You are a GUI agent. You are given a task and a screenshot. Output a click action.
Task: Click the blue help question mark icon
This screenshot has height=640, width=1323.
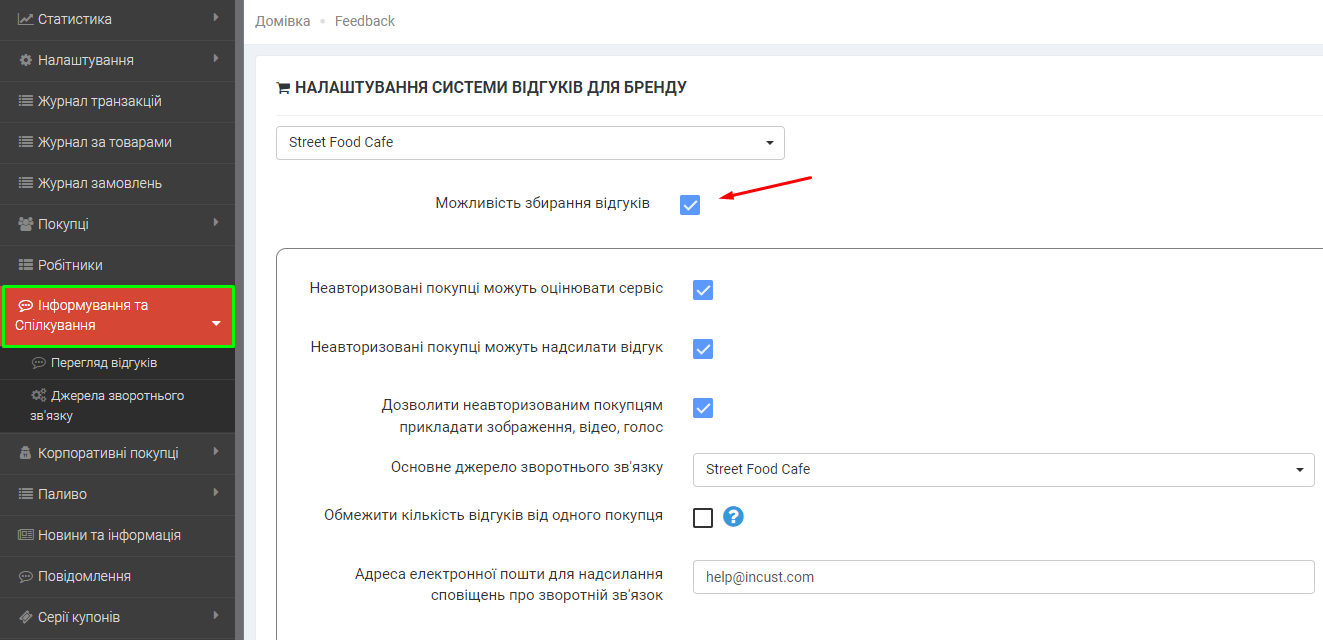(x=734, y=517)
